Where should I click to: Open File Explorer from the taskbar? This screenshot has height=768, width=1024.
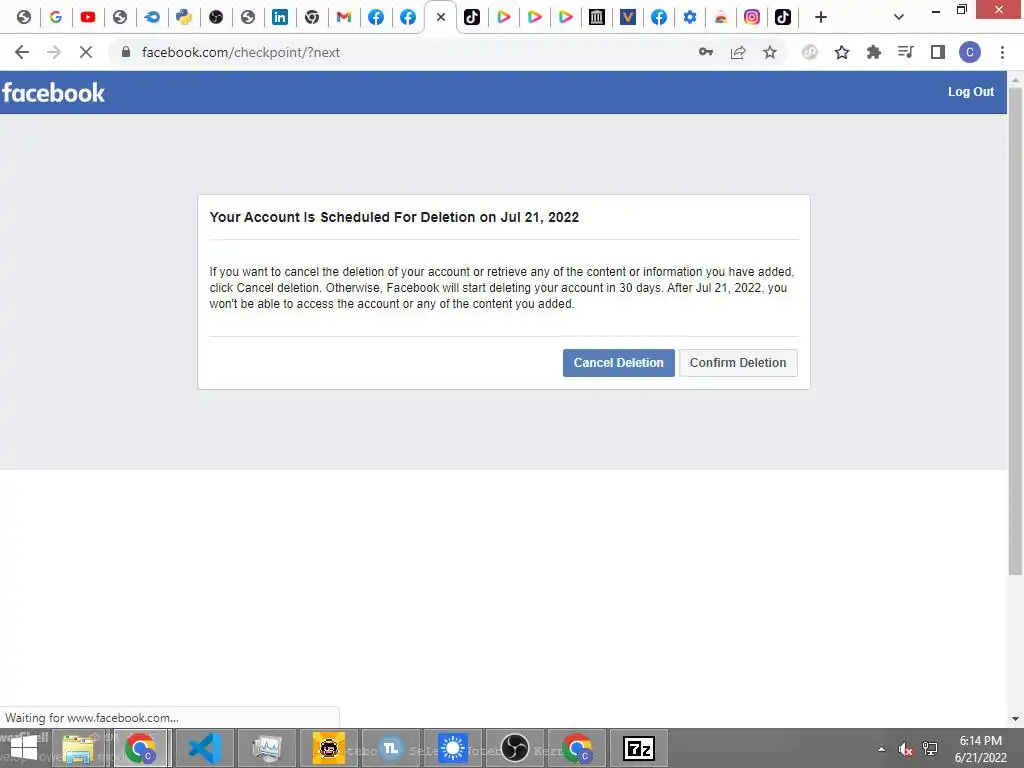pyautogui.click(x=78, y=748)
